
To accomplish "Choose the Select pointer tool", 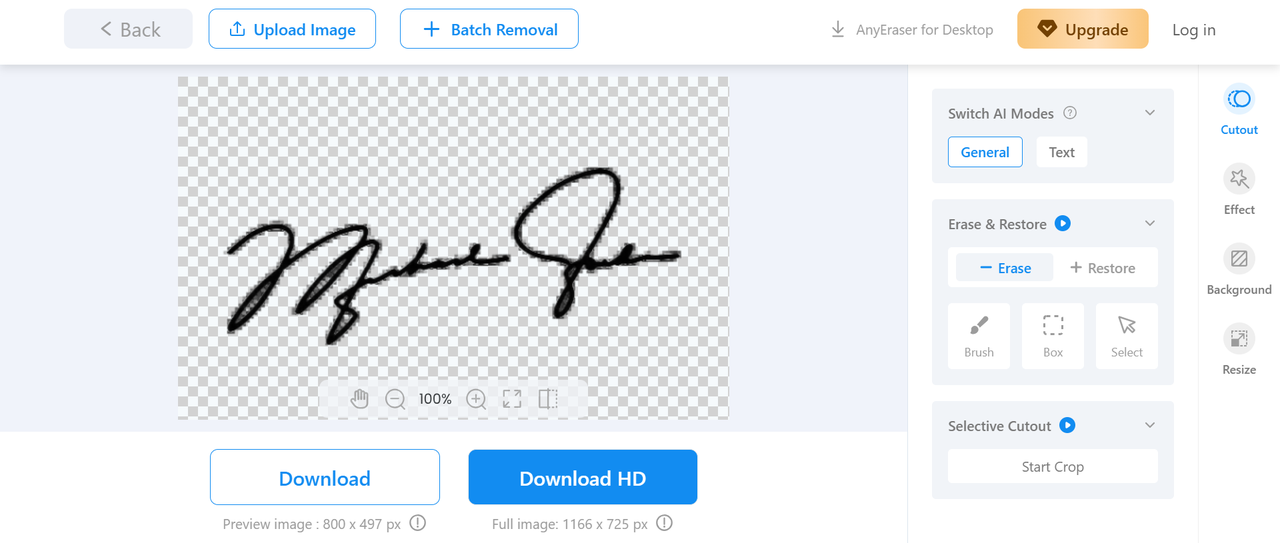I will point(1127,337).
